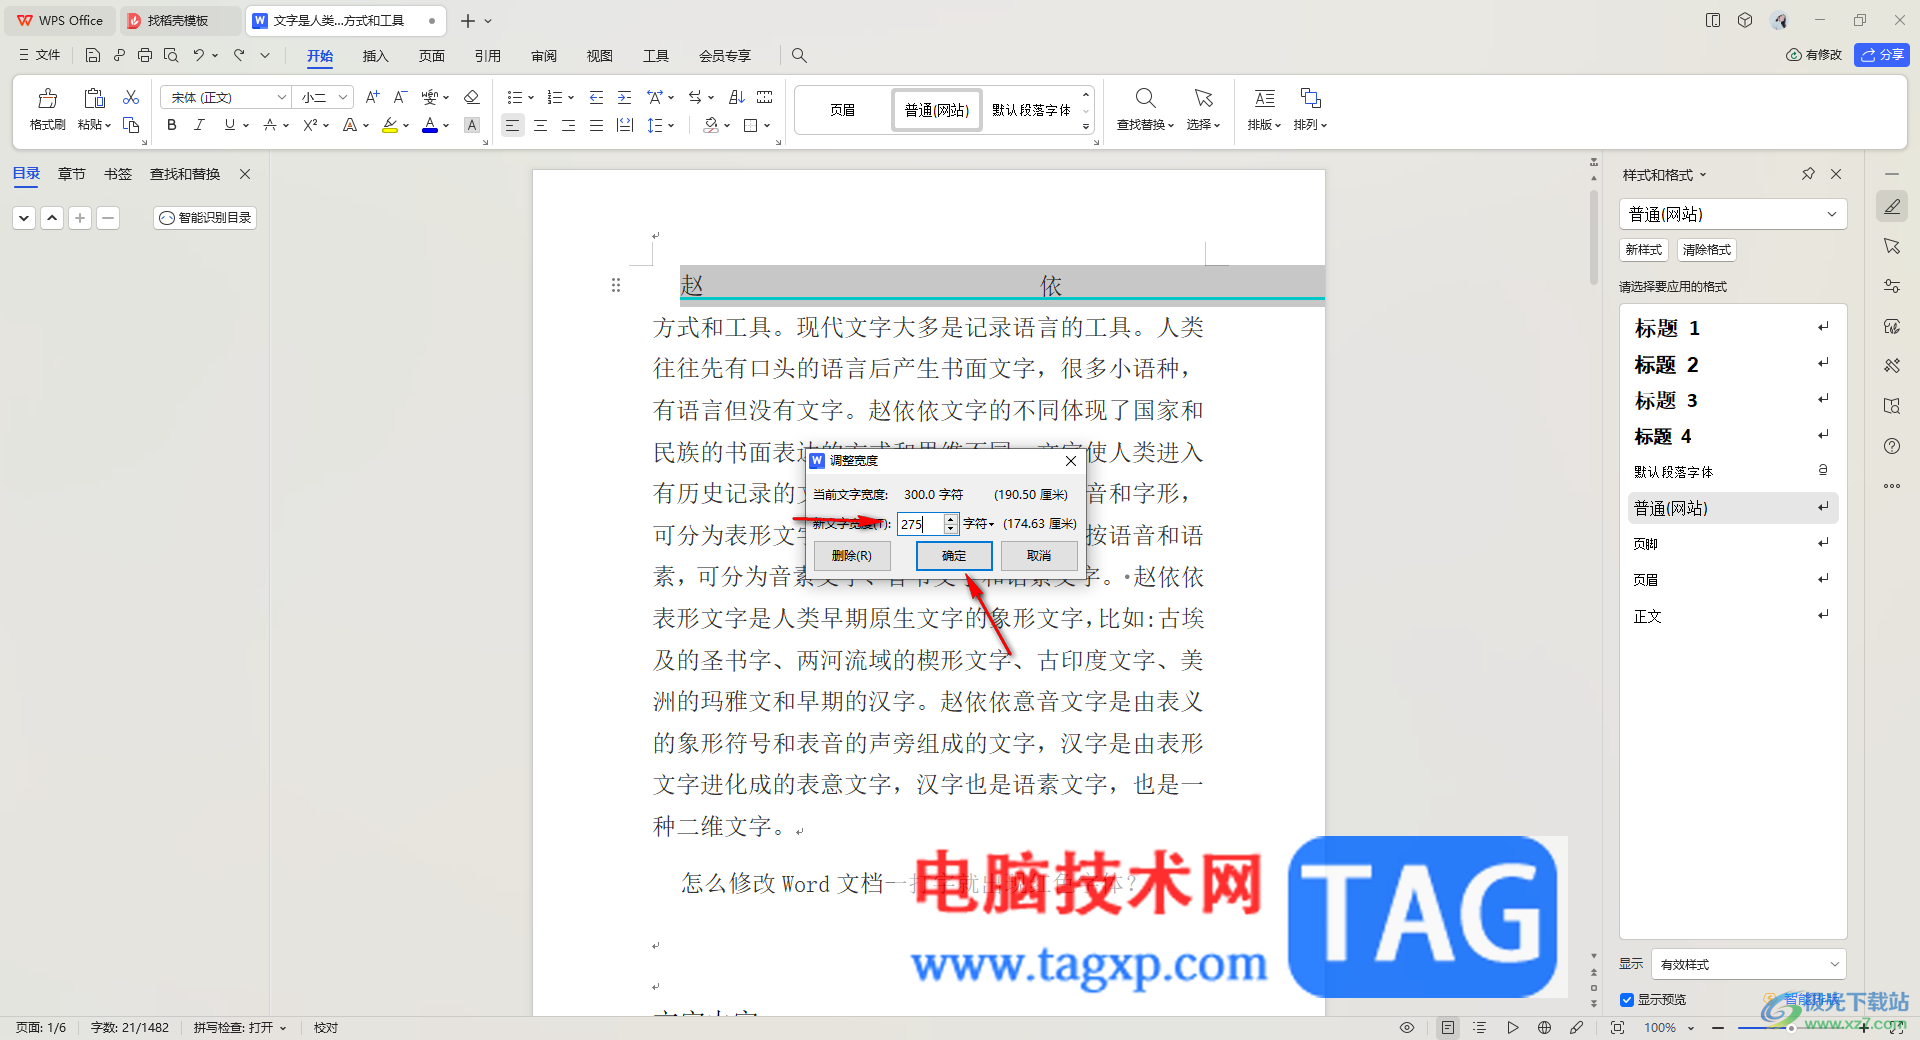Select right paragraph alignment
Screen dimensions: 1920x1040
pos(568,125)
